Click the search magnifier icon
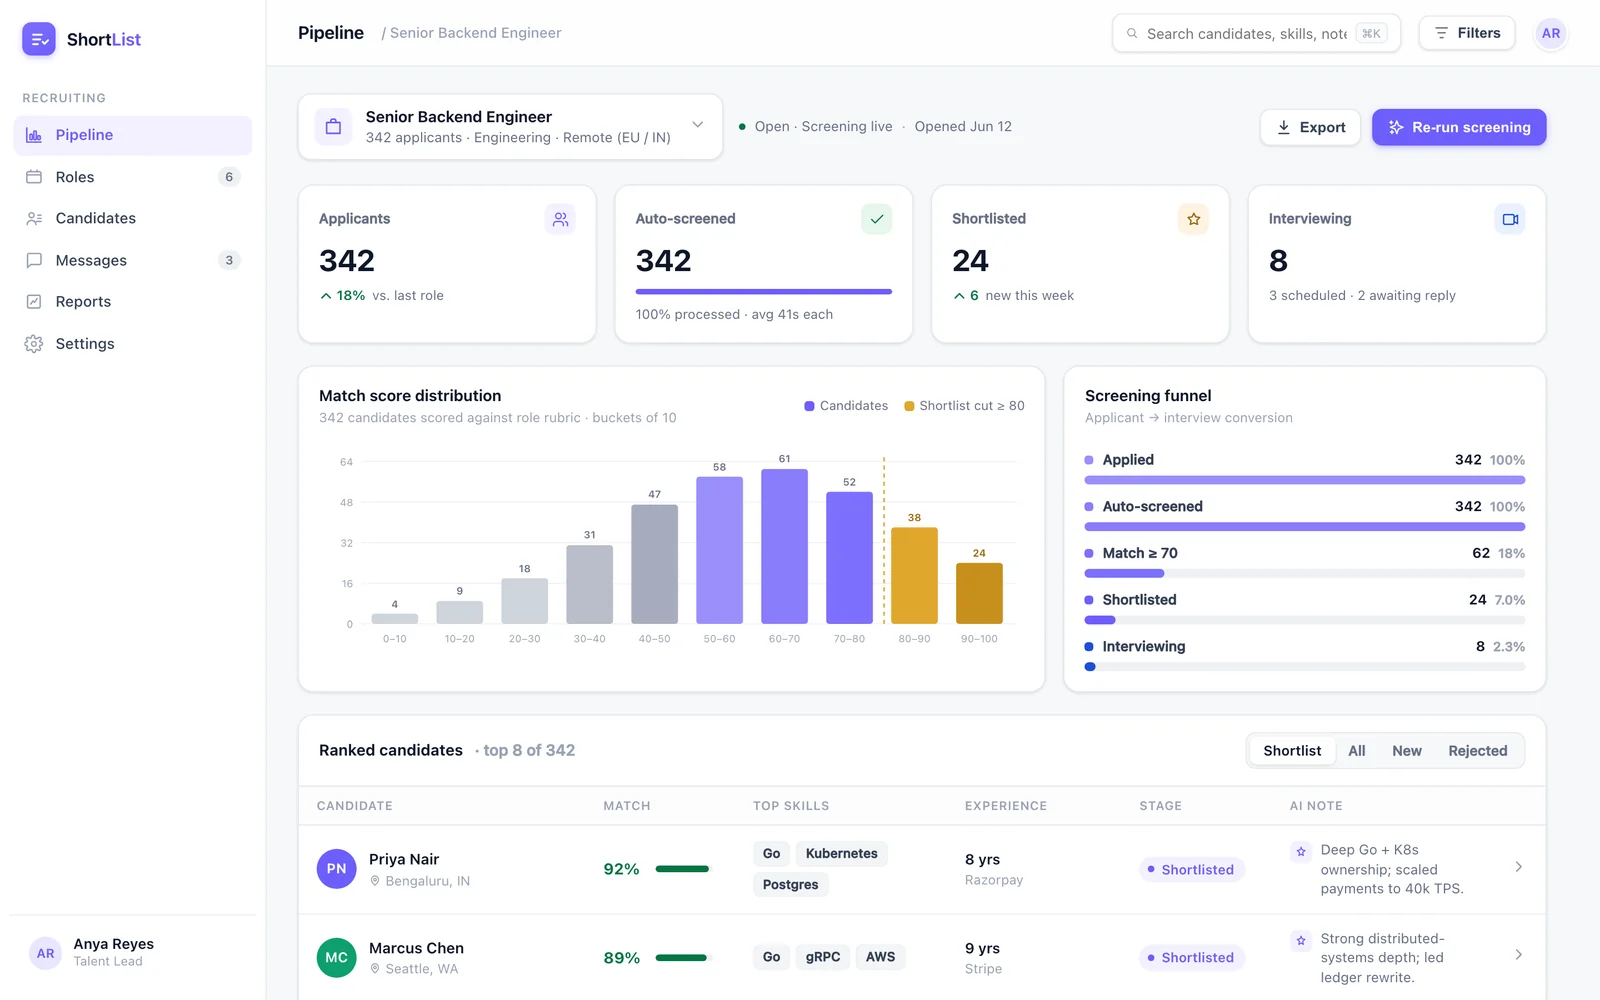This screenshot has height=1000, width=1600. pos(1132,33)
